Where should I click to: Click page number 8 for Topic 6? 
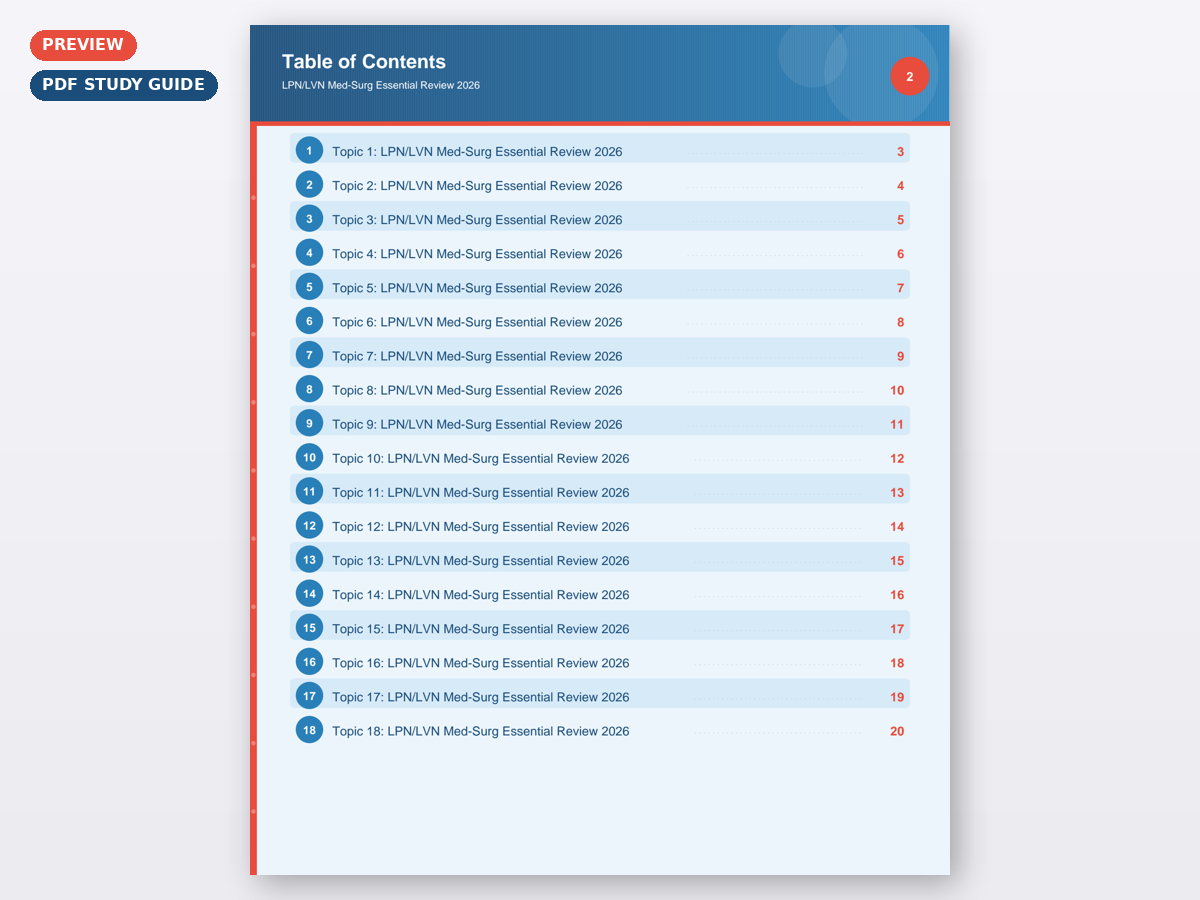click(900, 322)
